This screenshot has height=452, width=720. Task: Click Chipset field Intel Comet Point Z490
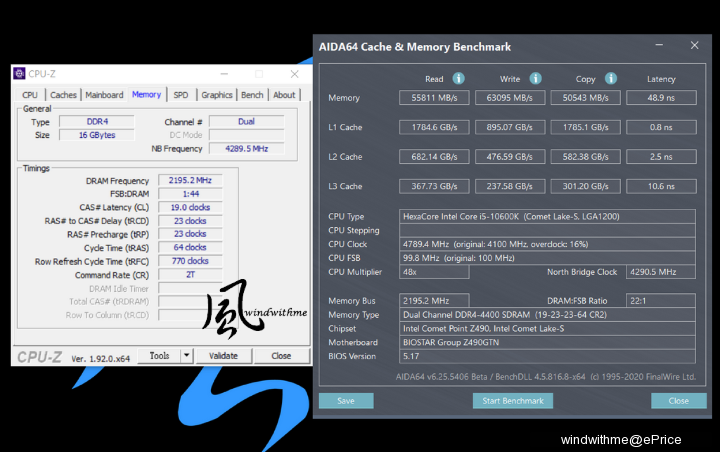(547, 328)
